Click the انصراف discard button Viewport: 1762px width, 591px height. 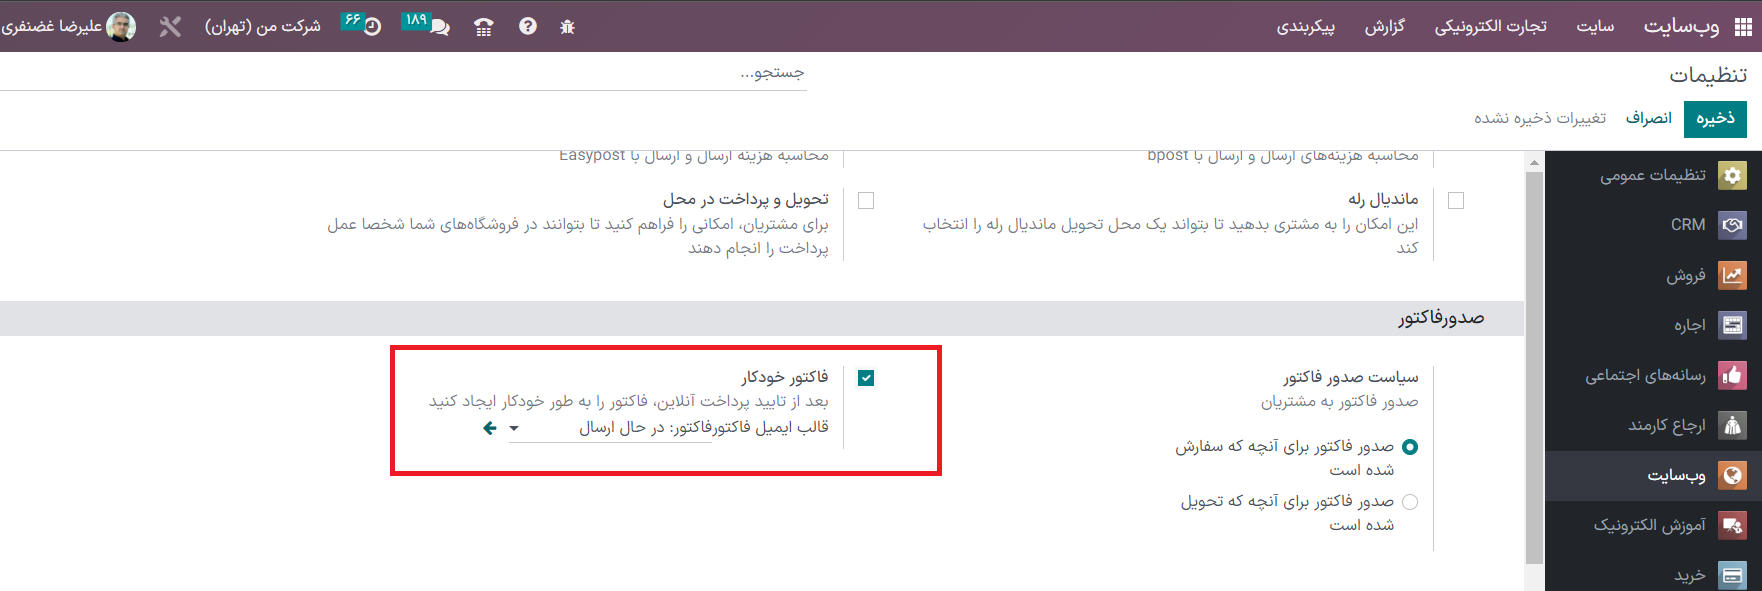(1648, 119)
